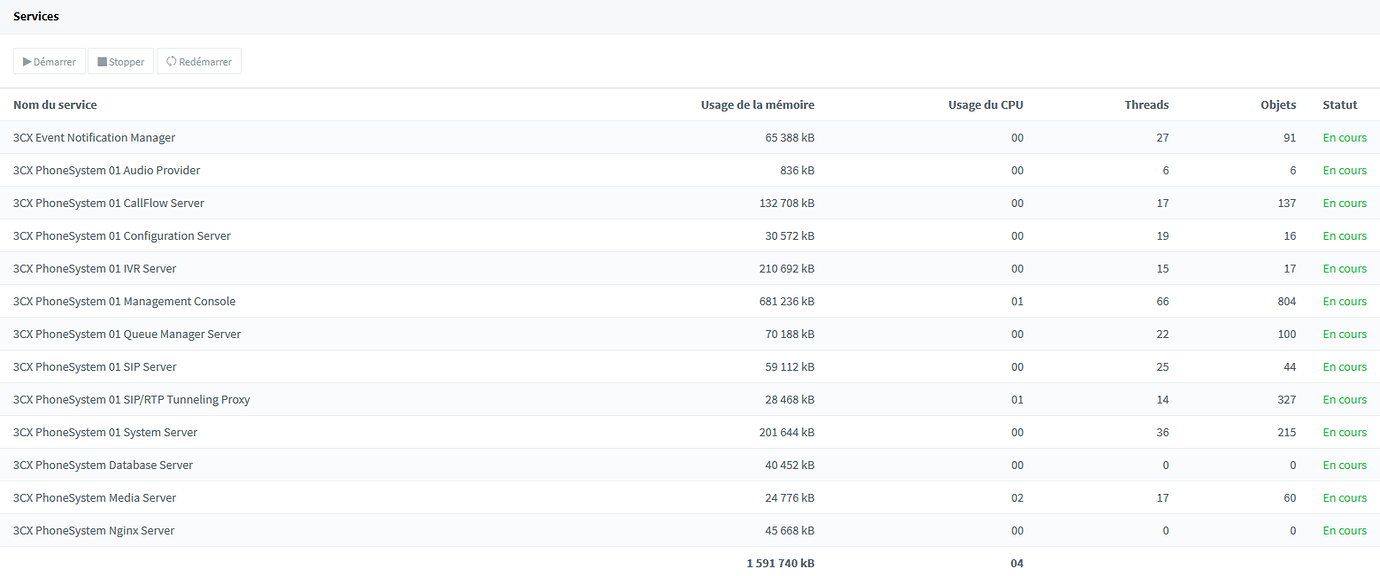
Task: Select the 3CX Event Notification Manager row
Action: 94,138
